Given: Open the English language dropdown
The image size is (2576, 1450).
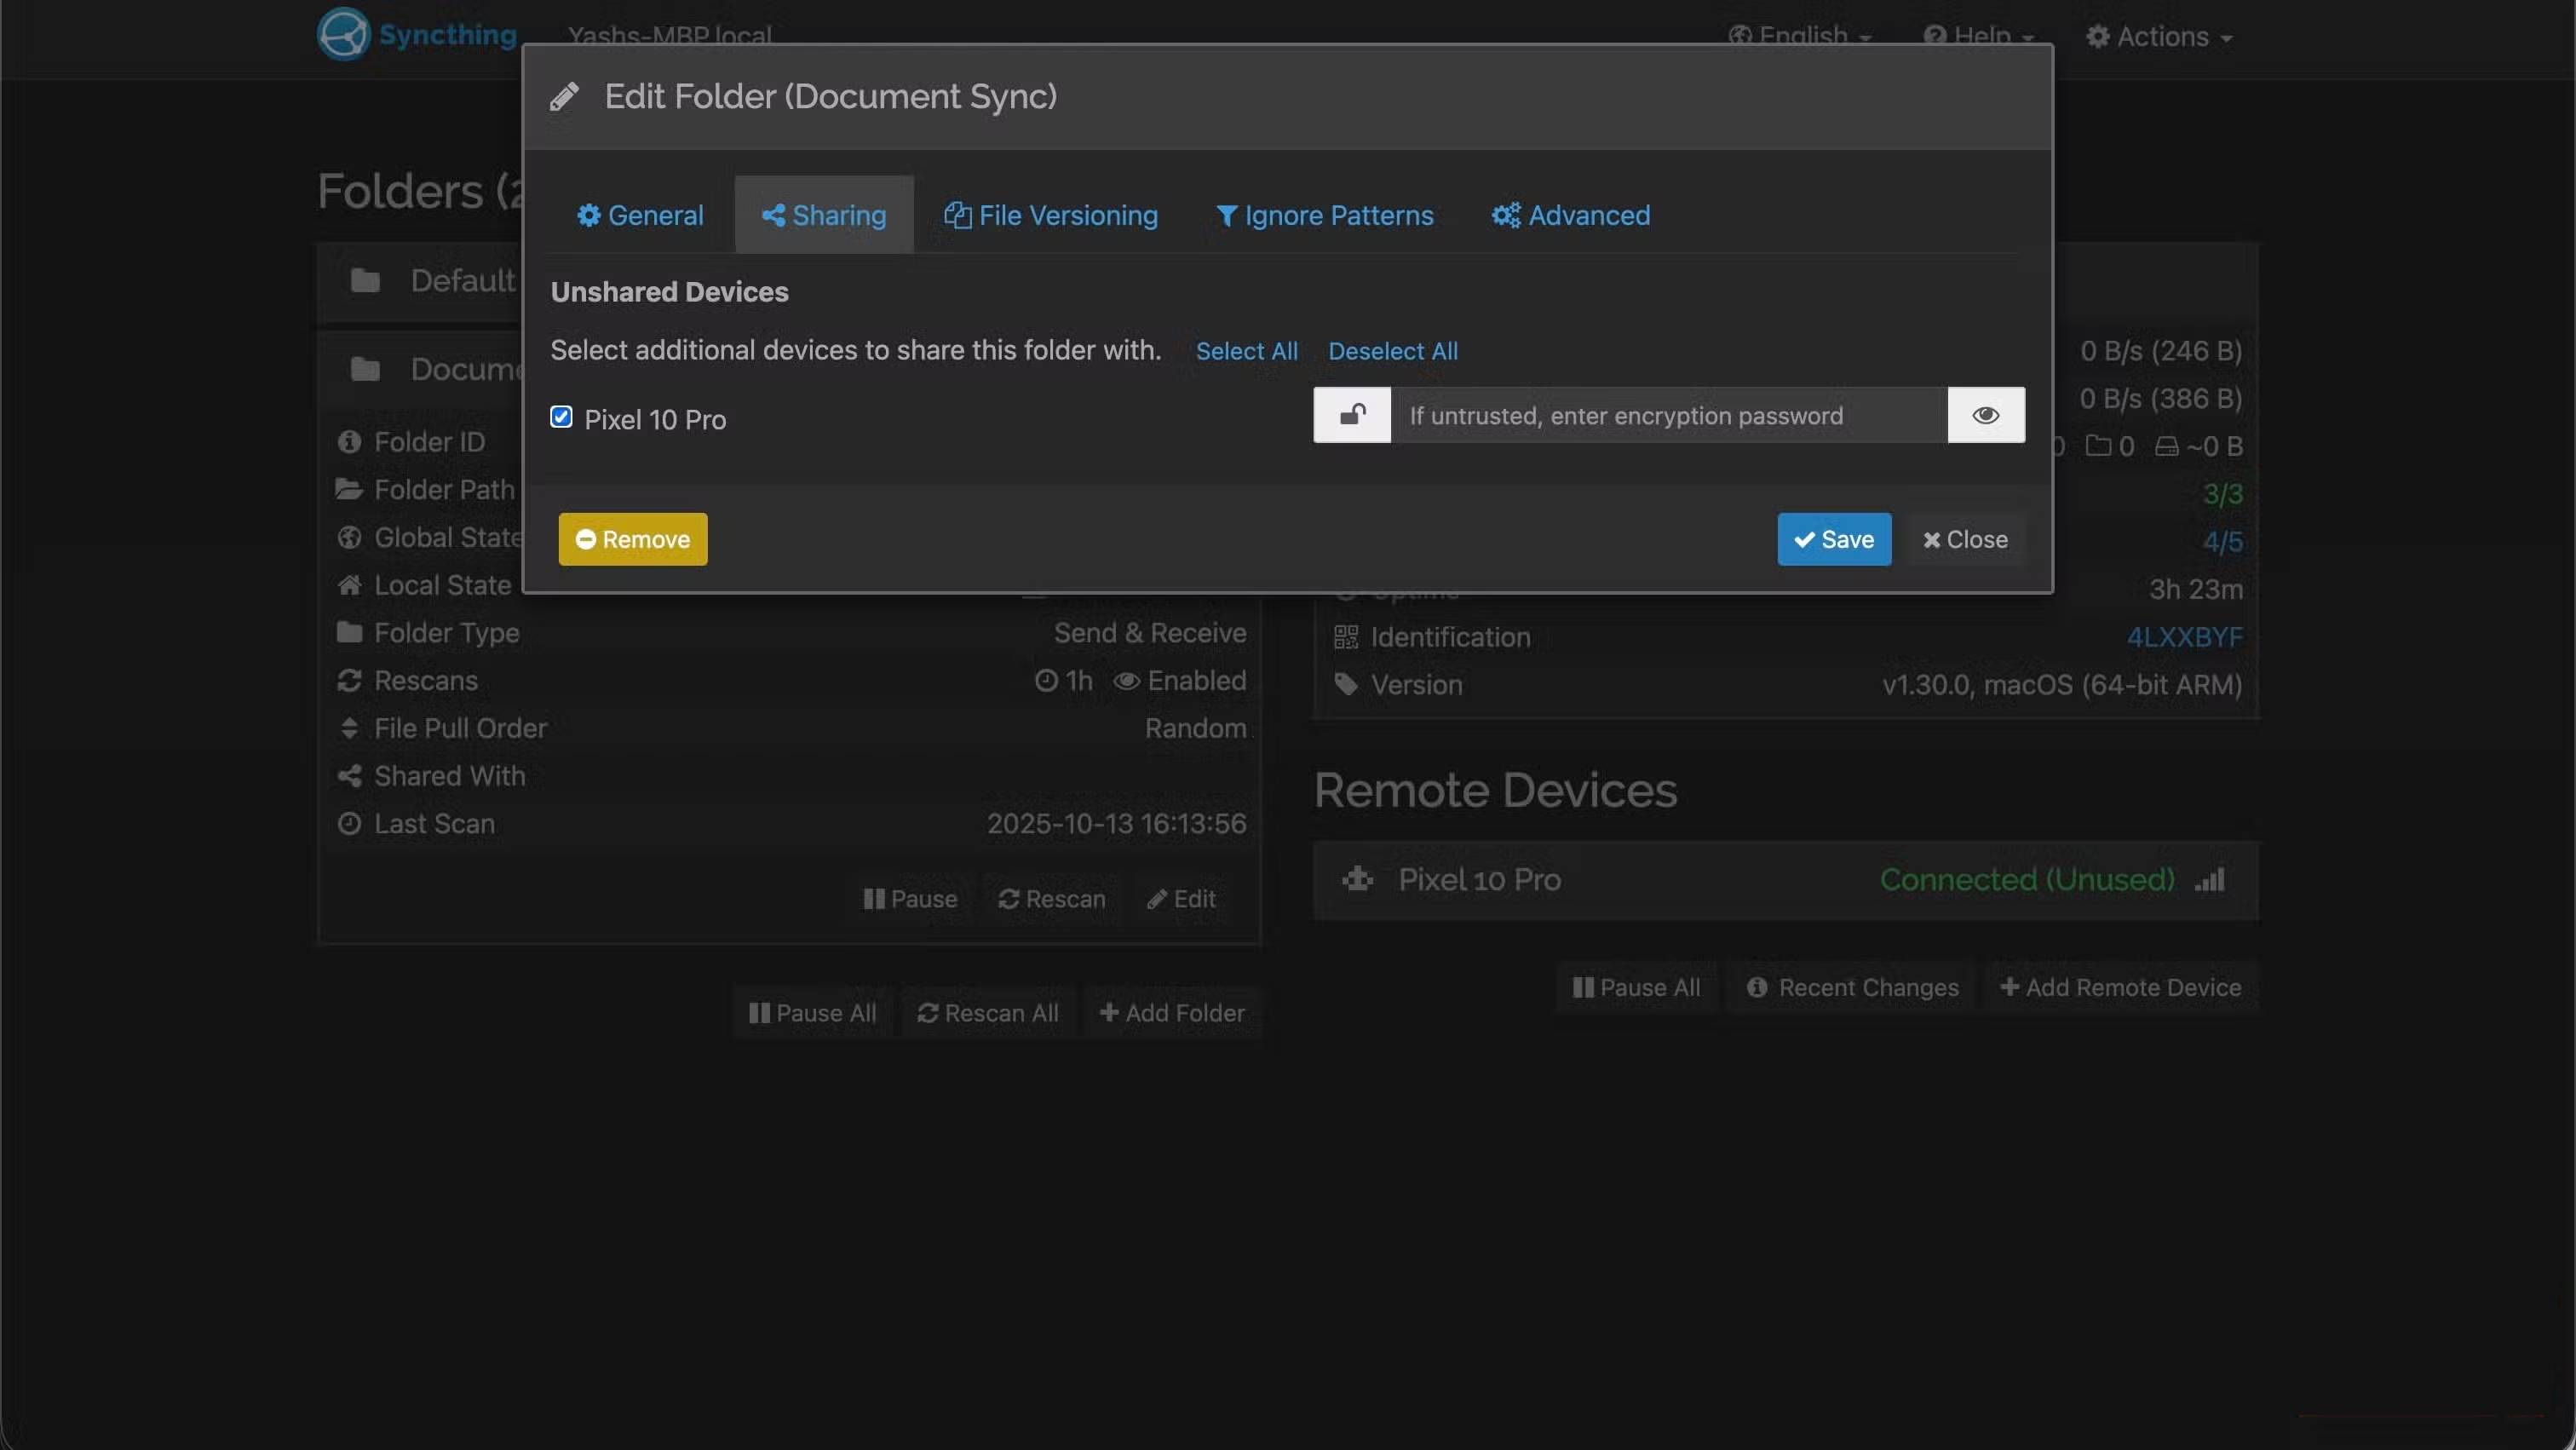Looking at the screenshot, I should point(1800,36).
